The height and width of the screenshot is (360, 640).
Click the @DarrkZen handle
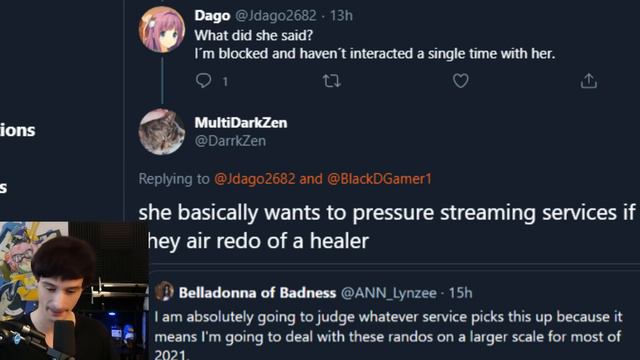(230, 141)
